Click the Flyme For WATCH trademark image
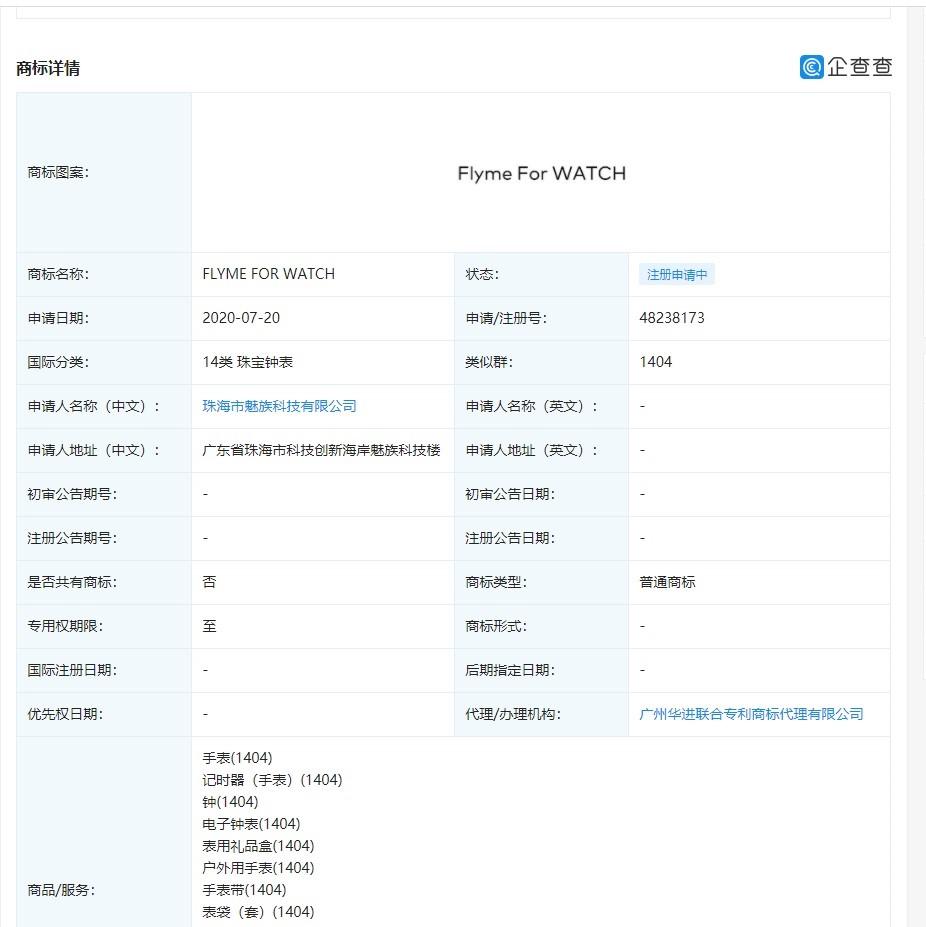Viewport: 926px width, 927px height. pyautogui.click(x=541, y=172)
